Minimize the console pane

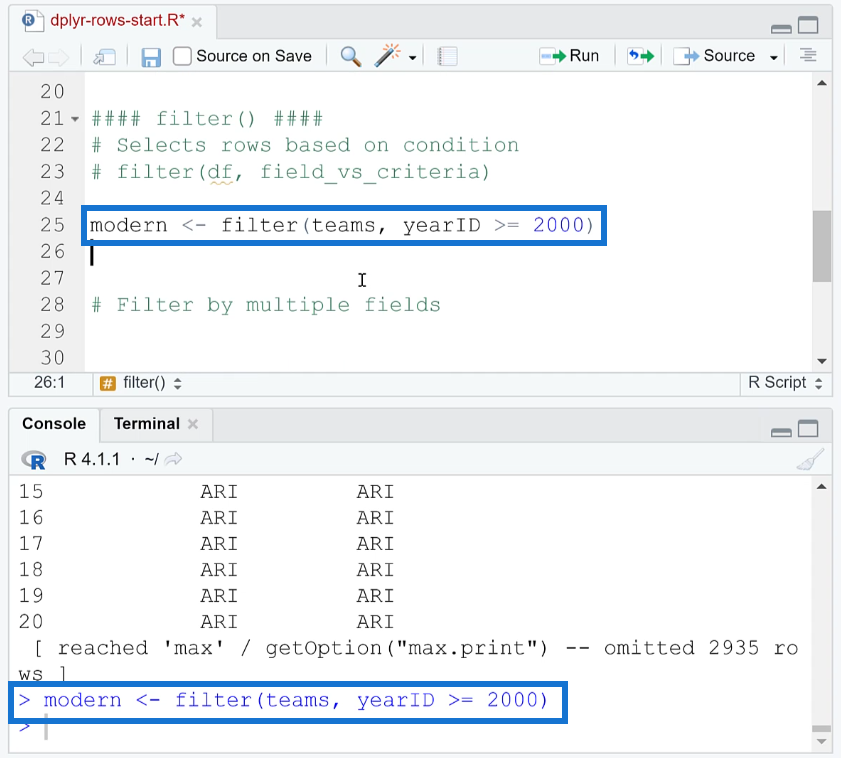pos(781,432)
